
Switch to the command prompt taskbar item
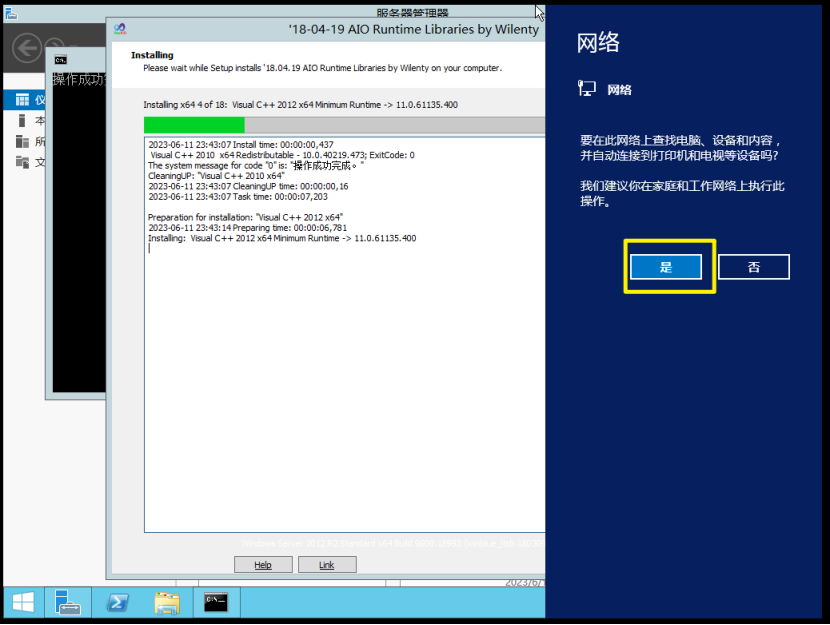pos(216,602)
